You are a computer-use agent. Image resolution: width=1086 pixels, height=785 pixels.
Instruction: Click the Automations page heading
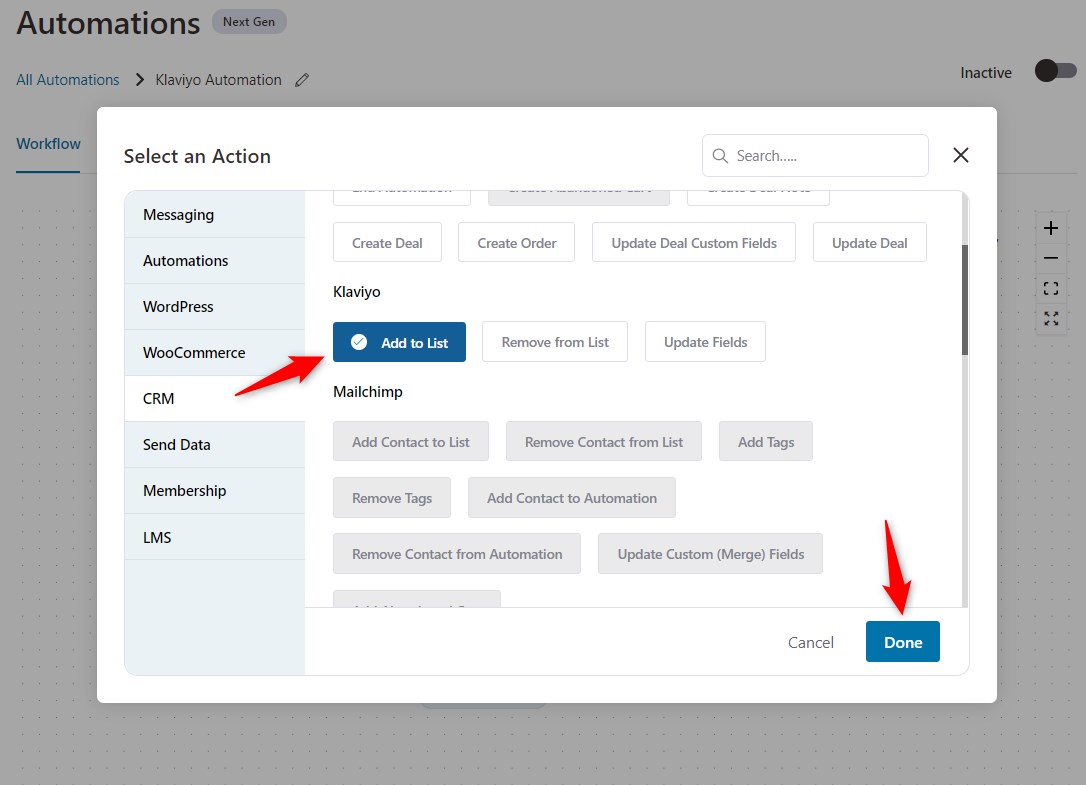108,23
